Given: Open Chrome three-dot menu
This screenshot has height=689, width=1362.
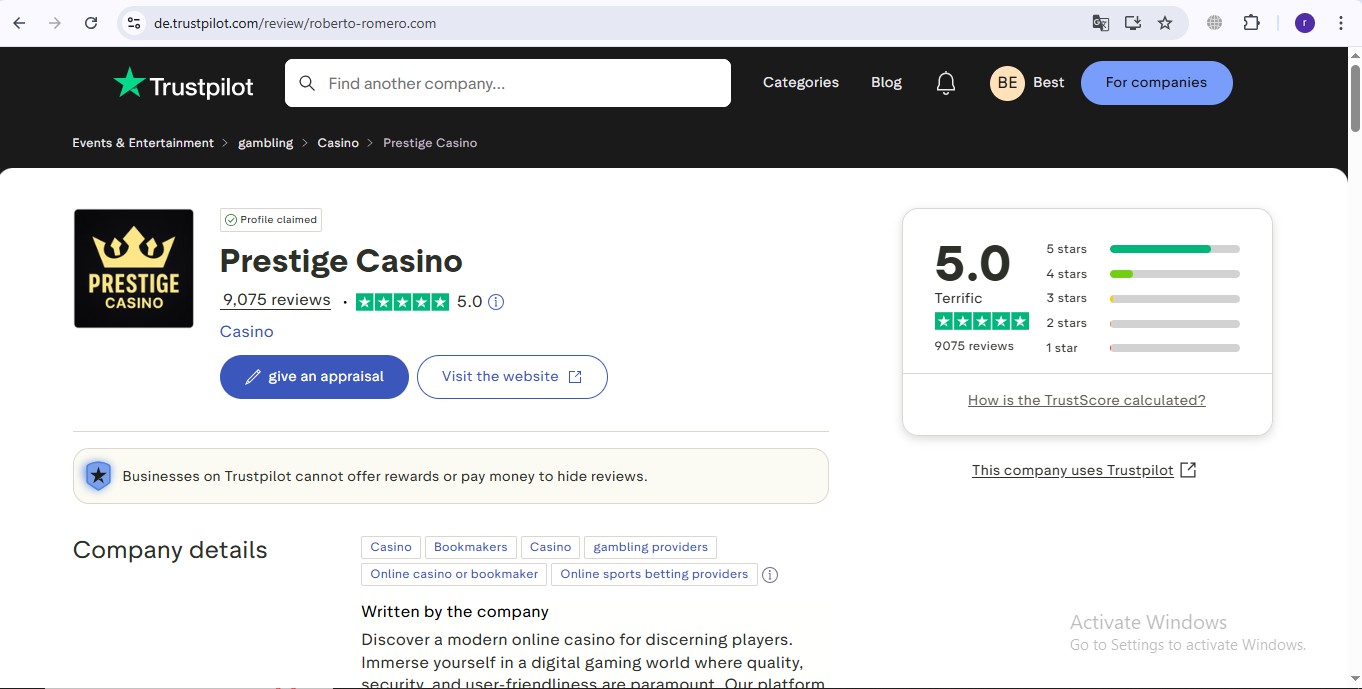Looking at the screenshot, I should point(1341,23).
